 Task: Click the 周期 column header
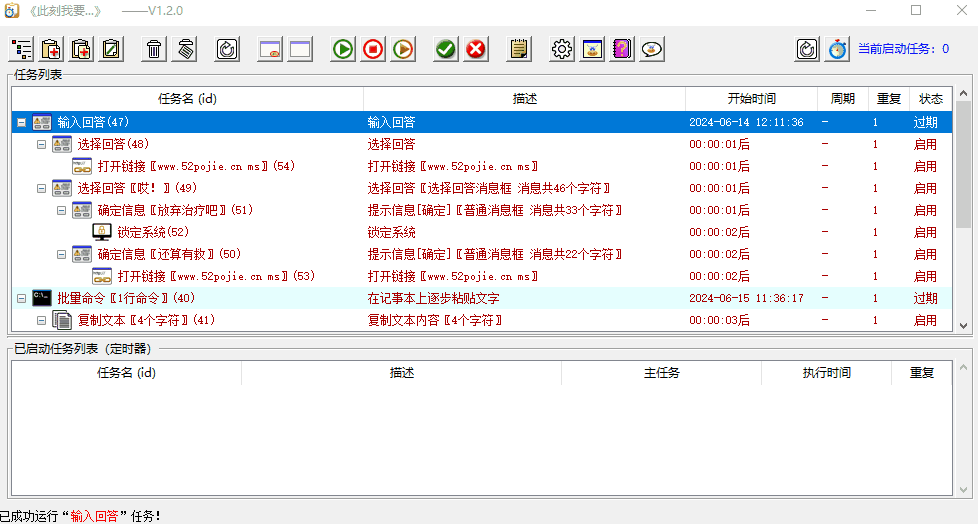click(x=843, y=99)
